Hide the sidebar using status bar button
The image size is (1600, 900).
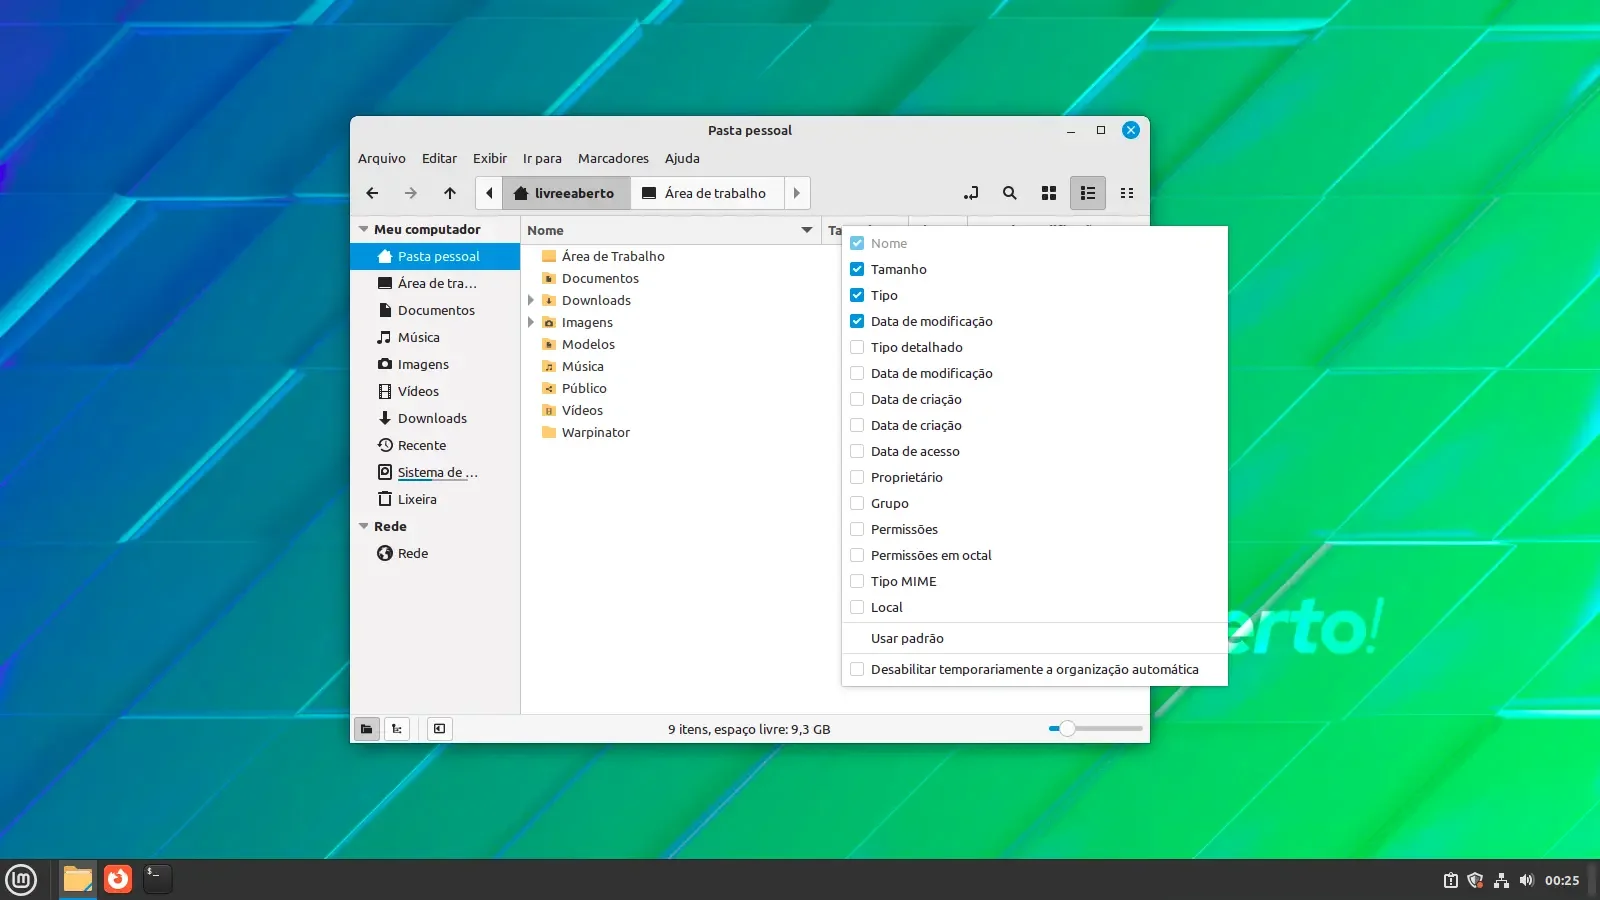click(439, 729)
